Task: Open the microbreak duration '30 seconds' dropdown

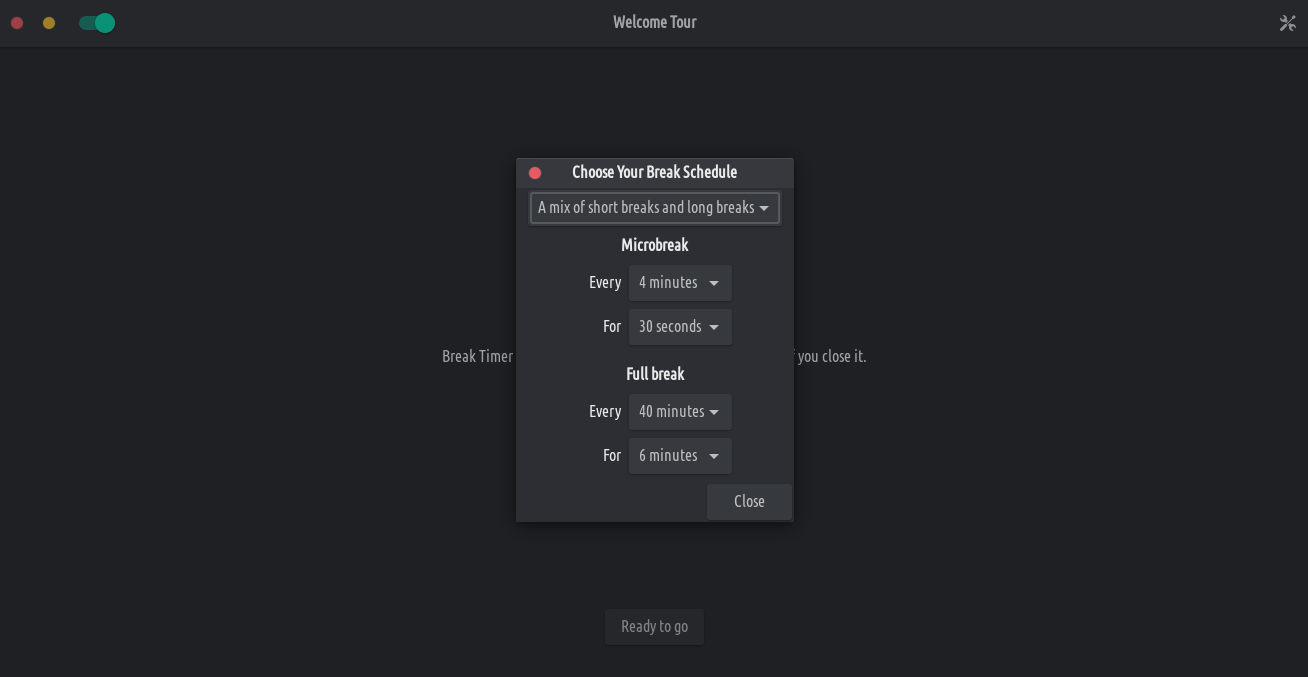Action: [x=680, y=327]
